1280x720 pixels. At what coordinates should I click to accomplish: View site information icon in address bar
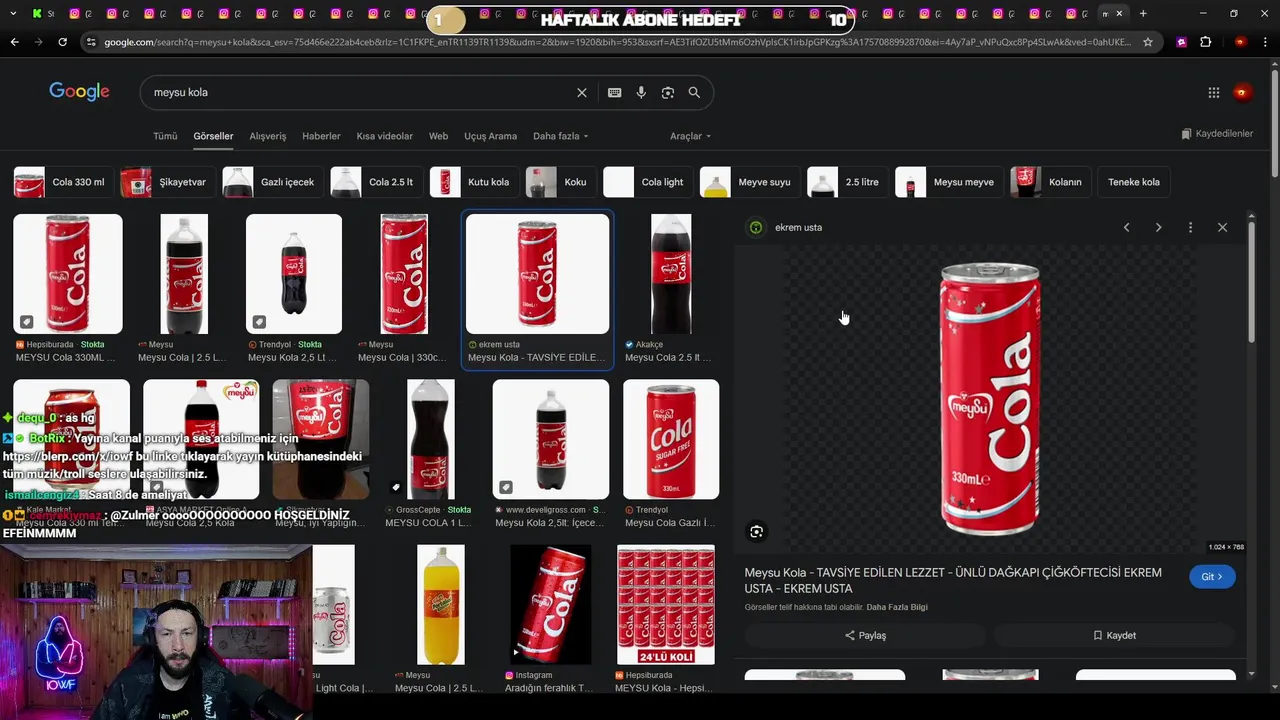92,42
